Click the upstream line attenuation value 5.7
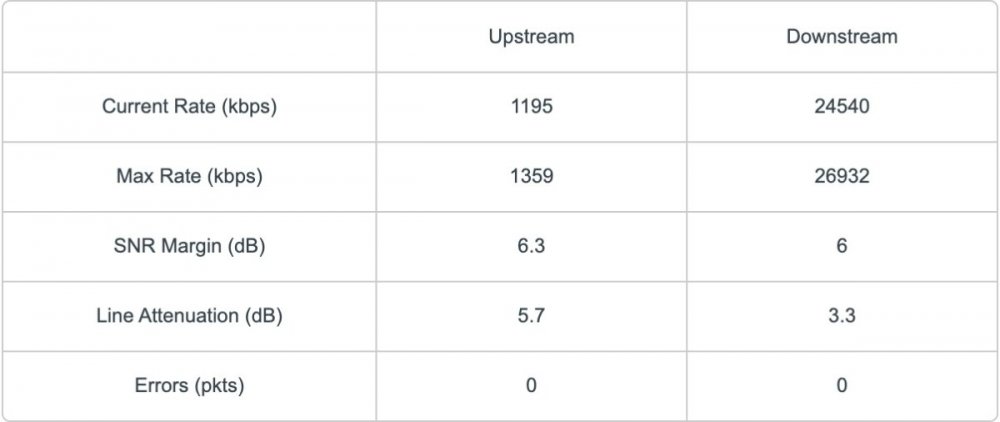This screenshot has width=1000, height=422. pyautogui.click(x=531, y=316)
